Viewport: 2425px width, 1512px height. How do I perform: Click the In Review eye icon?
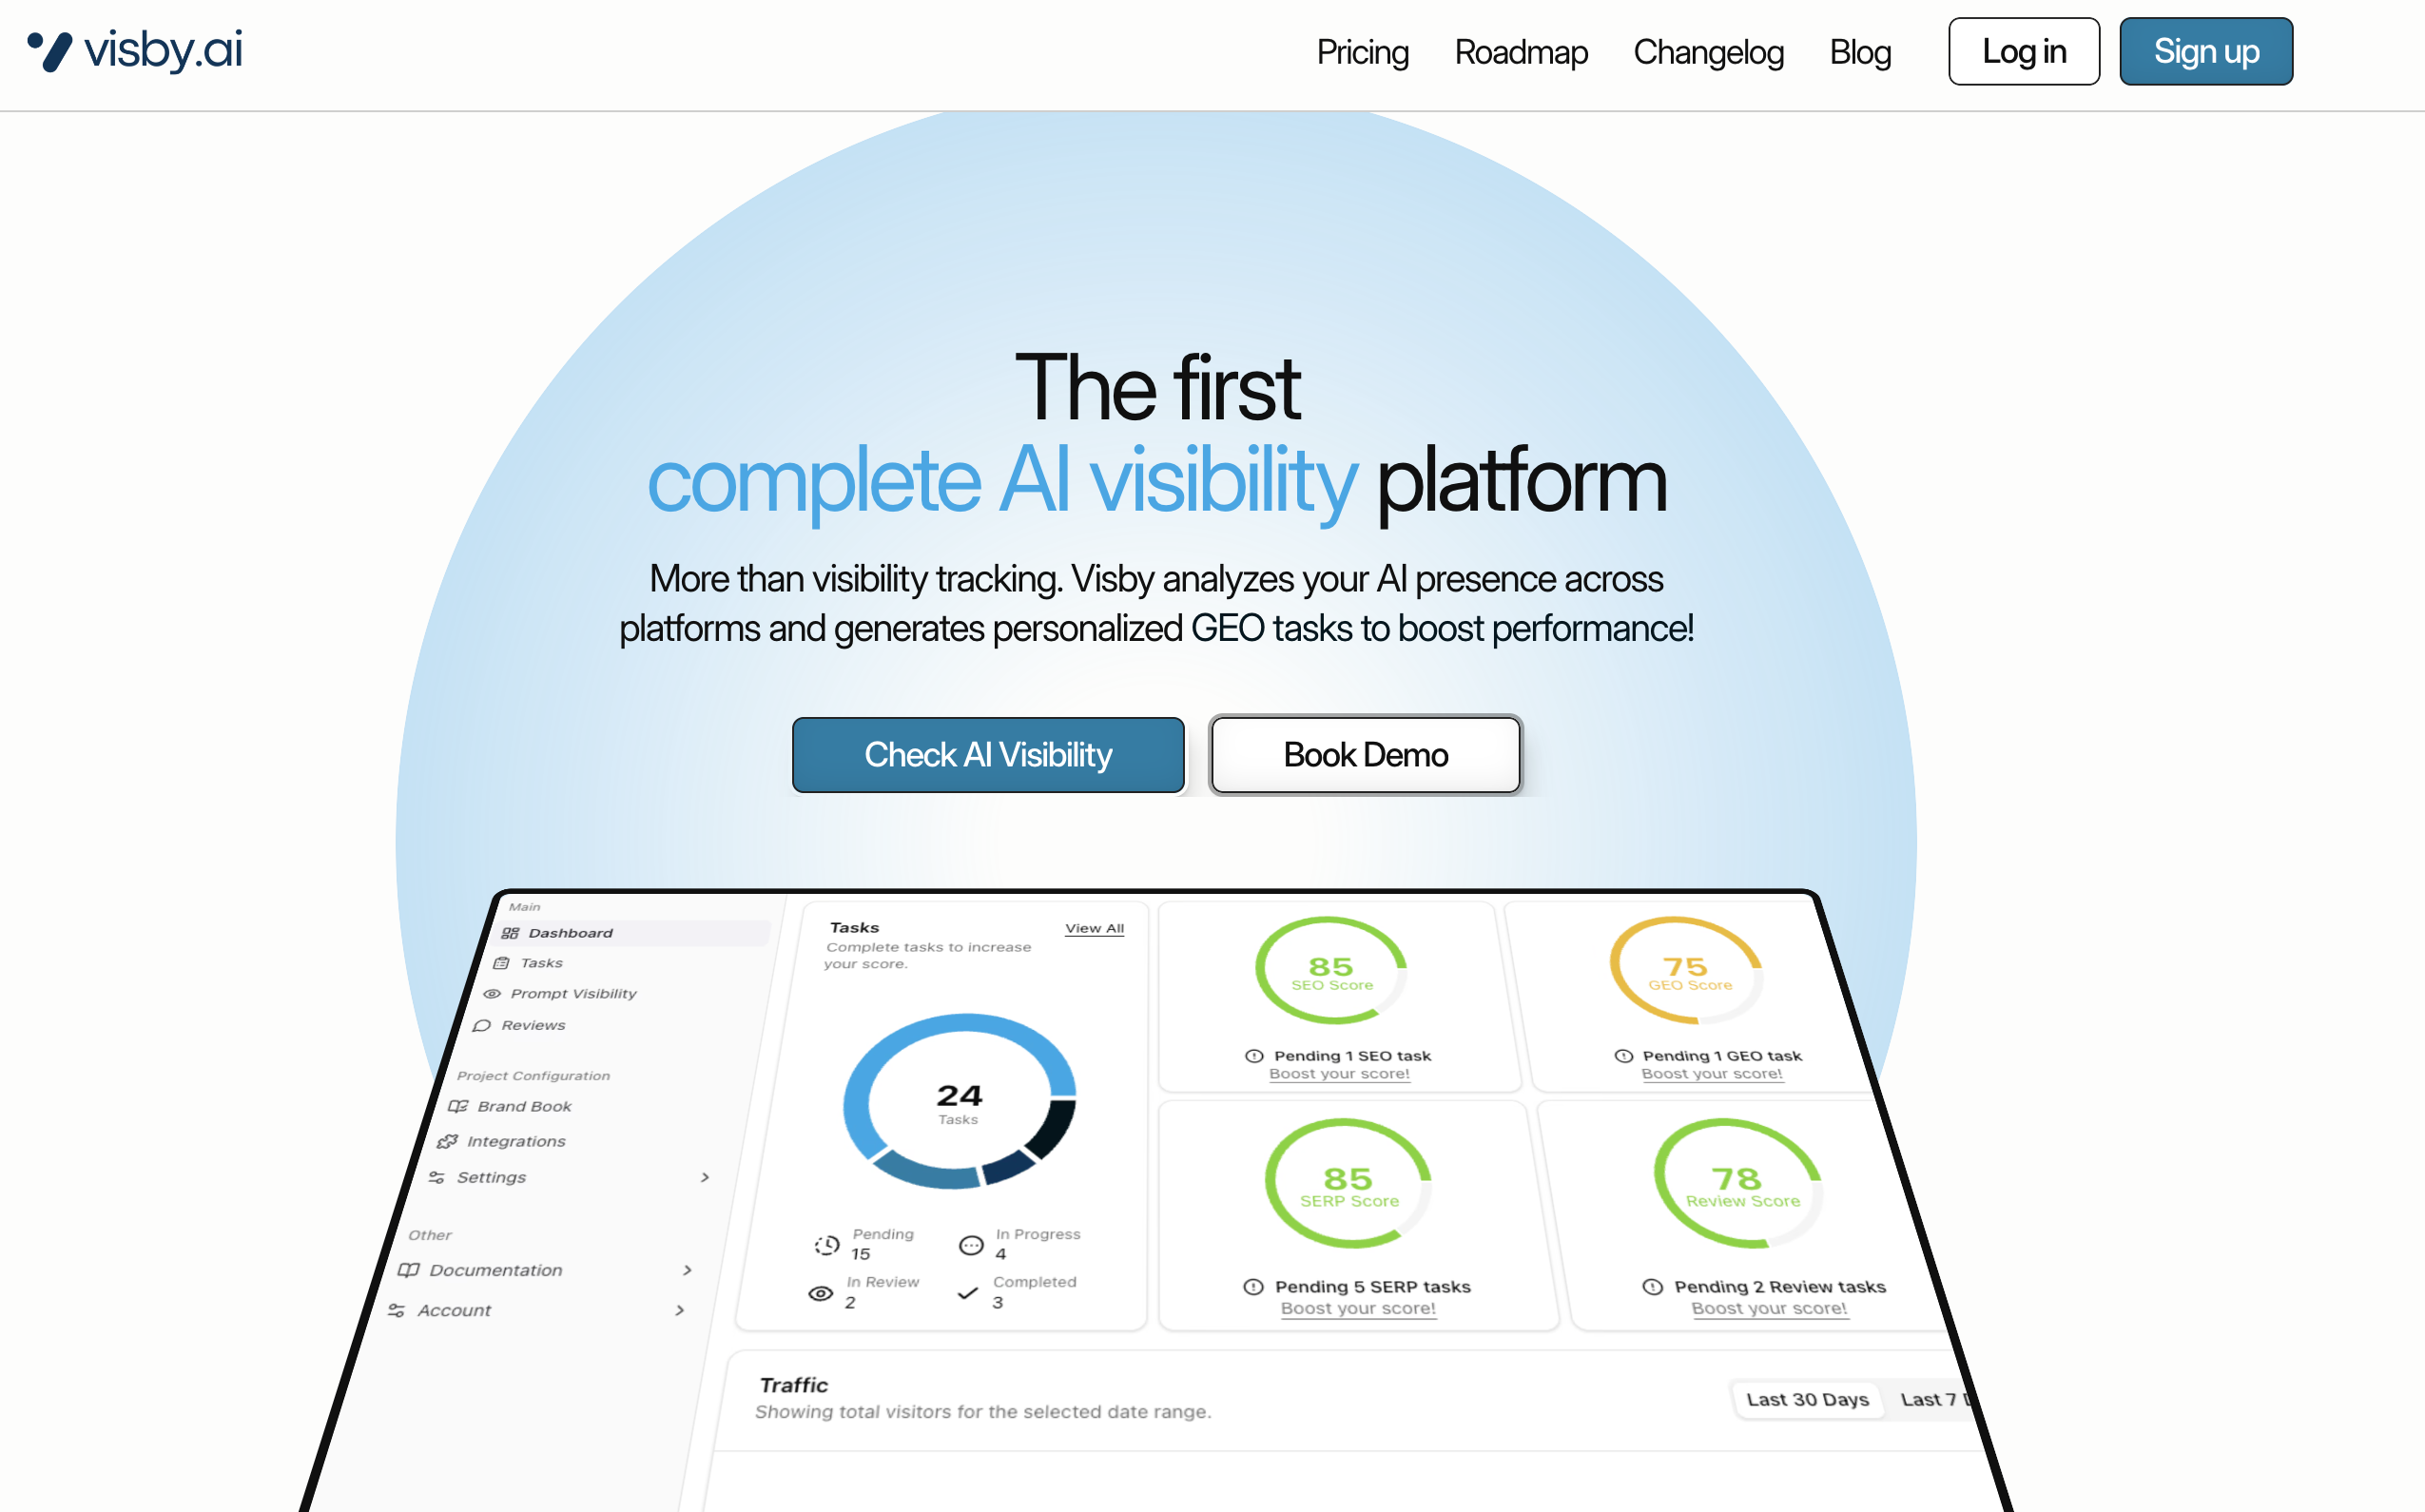coord(820,1293)
